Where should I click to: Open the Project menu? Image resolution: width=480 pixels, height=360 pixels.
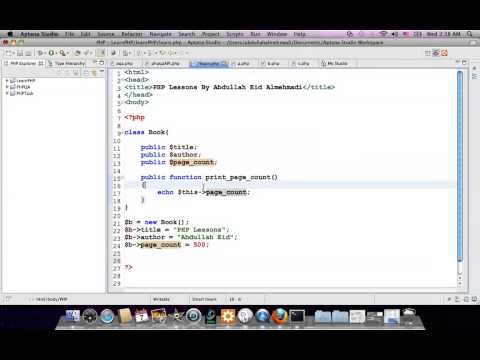pyautogui.click(x=210, y=34)
